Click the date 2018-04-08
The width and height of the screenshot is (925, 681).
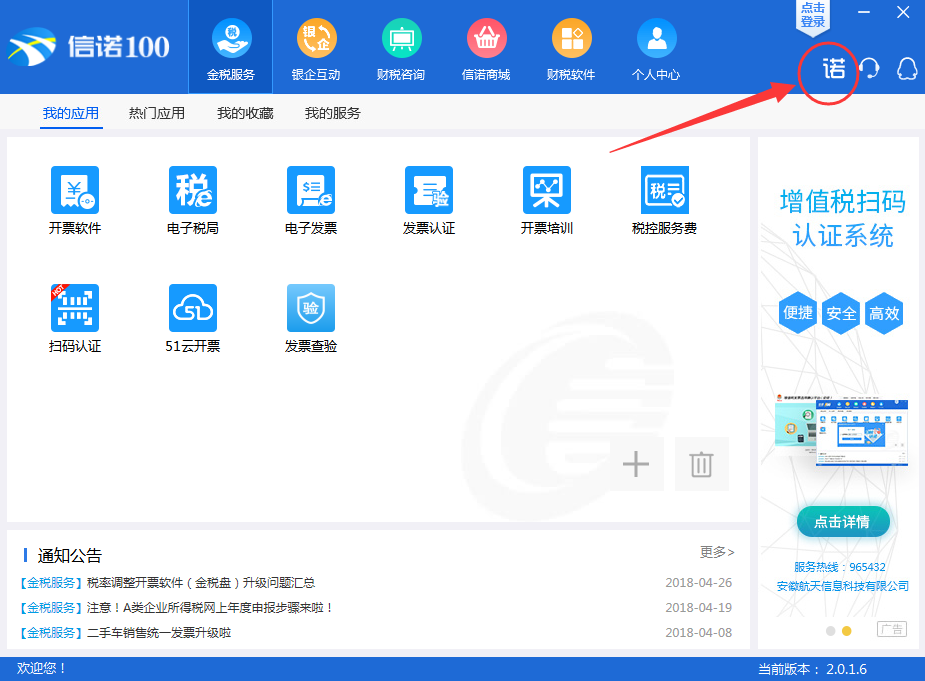(698, 633)
